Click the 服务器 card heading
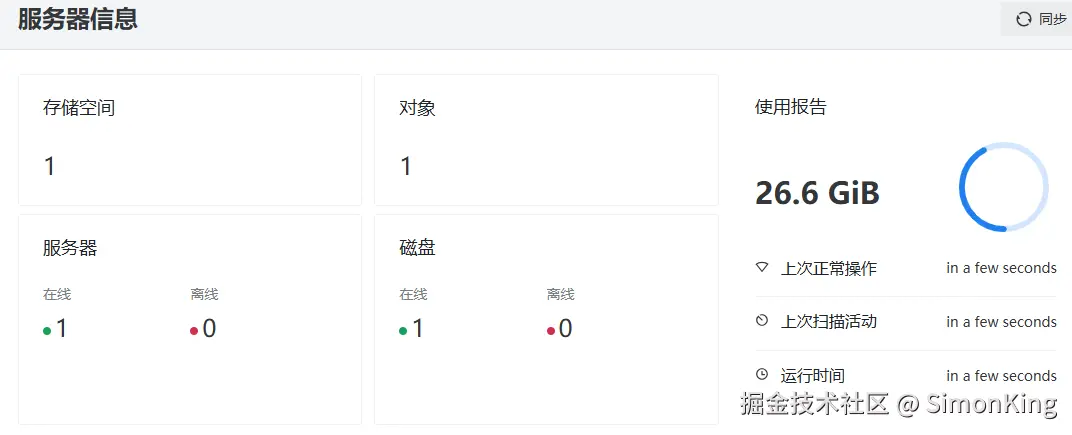This screenshot has height=435, width=1072. point(70,248)
